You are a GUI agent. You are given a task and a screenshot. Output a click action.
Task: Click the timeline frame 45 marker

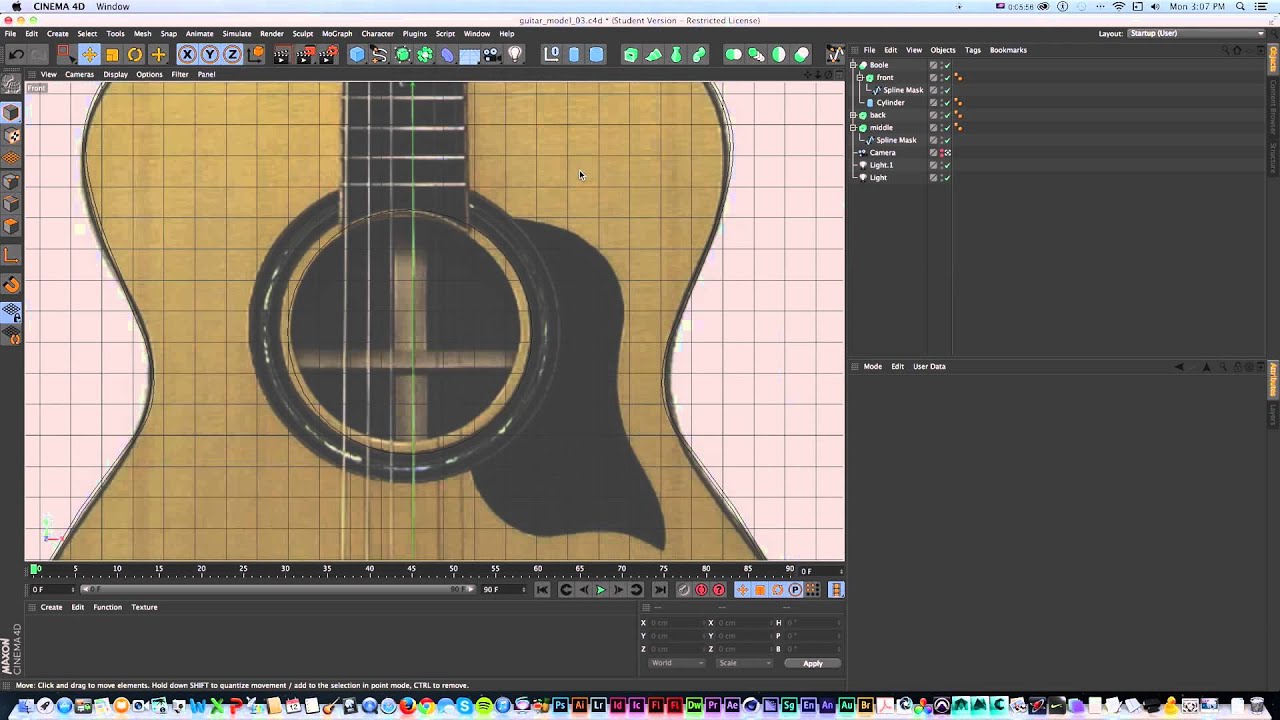coord(411,569)
